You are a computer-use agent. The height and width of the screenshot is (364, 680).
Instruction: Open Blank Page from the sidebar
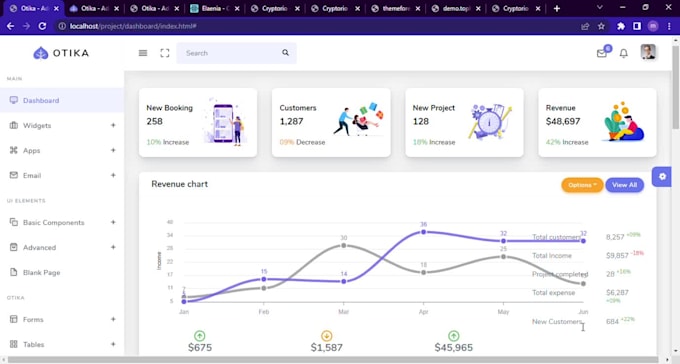(62, 272)
